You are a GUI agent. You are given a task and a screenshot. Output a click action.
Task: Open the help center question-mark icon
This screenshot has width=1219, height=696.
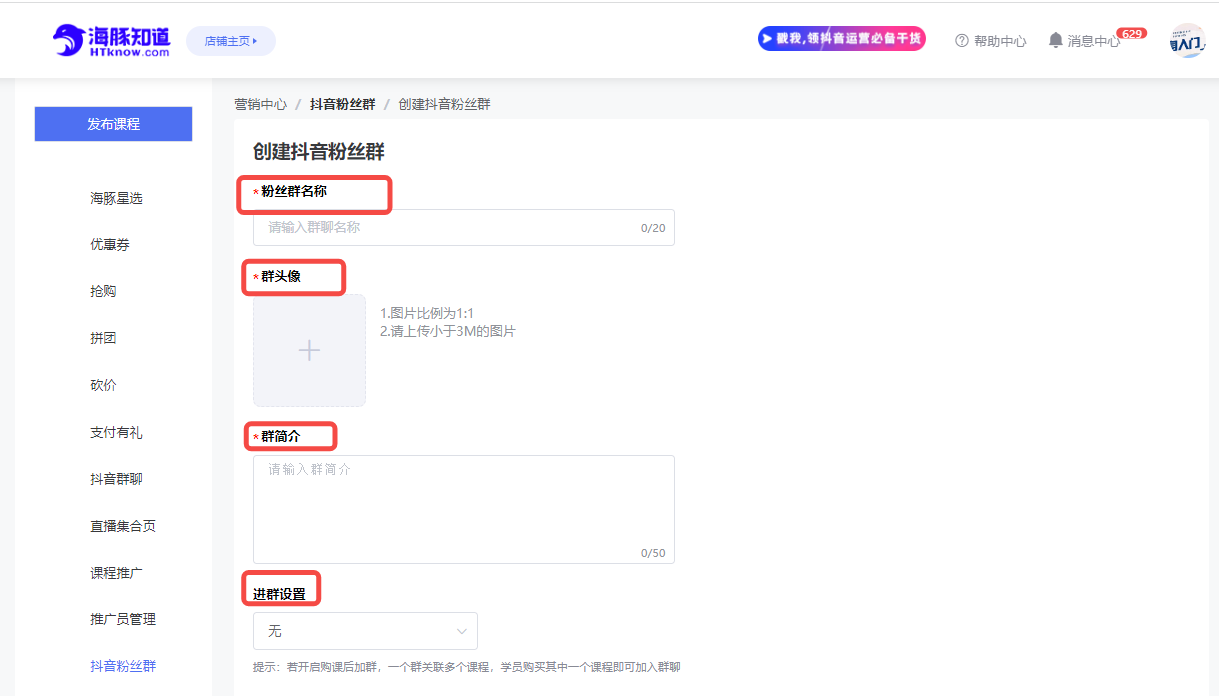point(962,41)
